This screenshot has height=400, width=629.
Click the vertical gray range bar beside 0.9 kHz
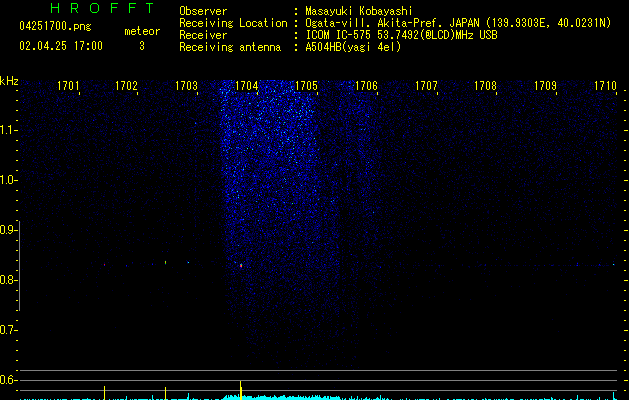coord(19,266)
